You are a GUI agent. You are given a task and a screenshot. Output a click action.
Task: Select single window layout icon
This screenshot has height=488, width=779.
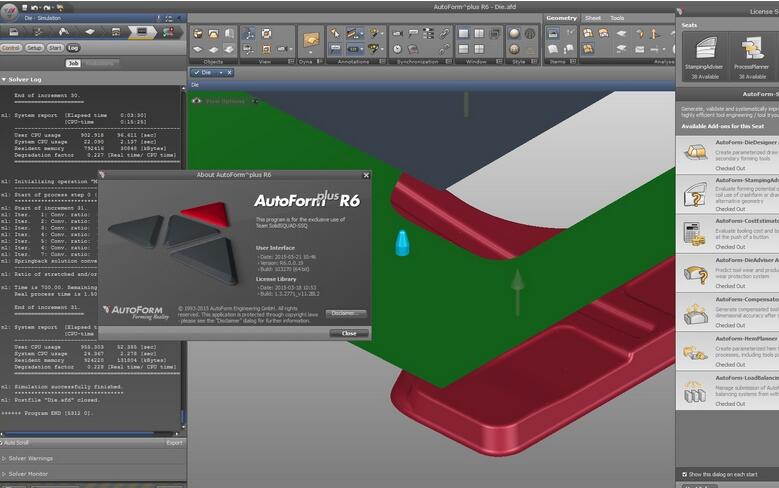click(x=463, y=33)
